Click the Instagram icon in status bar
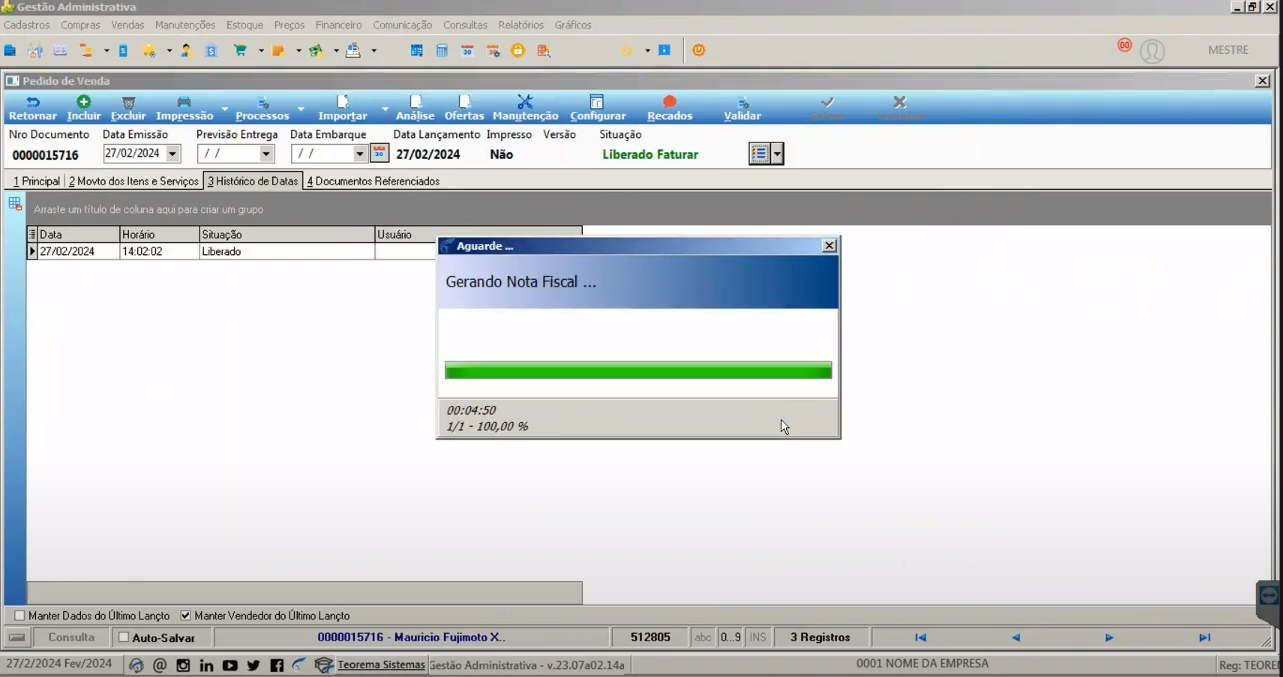 click(183, 665)
